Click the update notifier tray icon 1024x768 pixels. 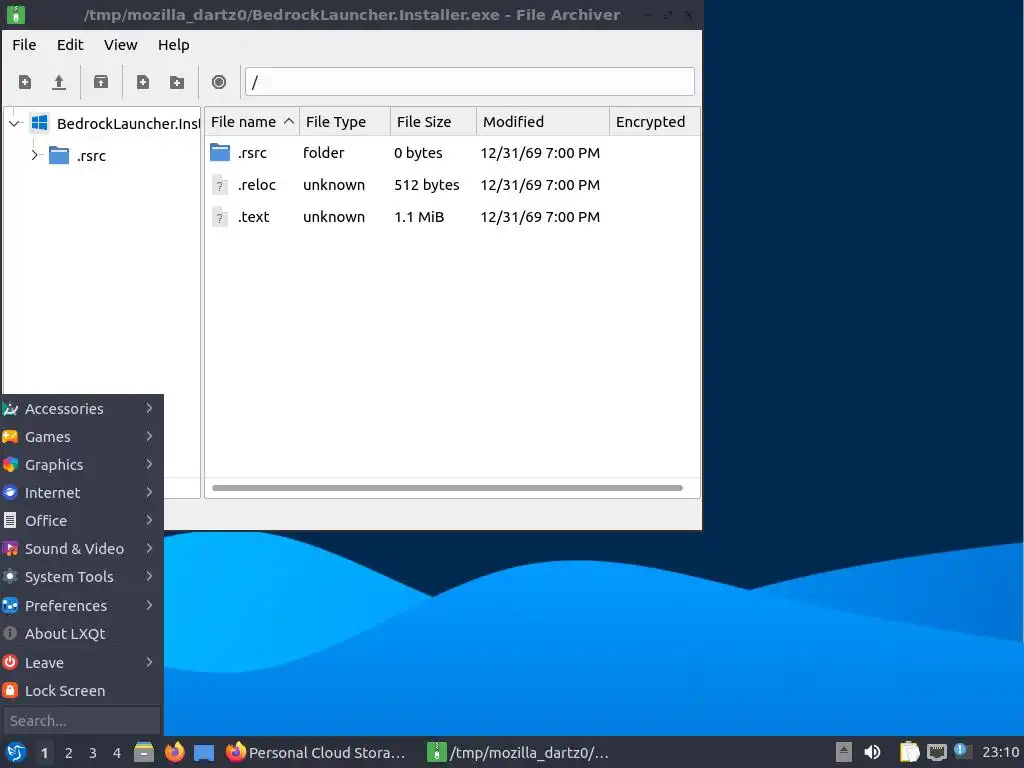pos(962,751)
